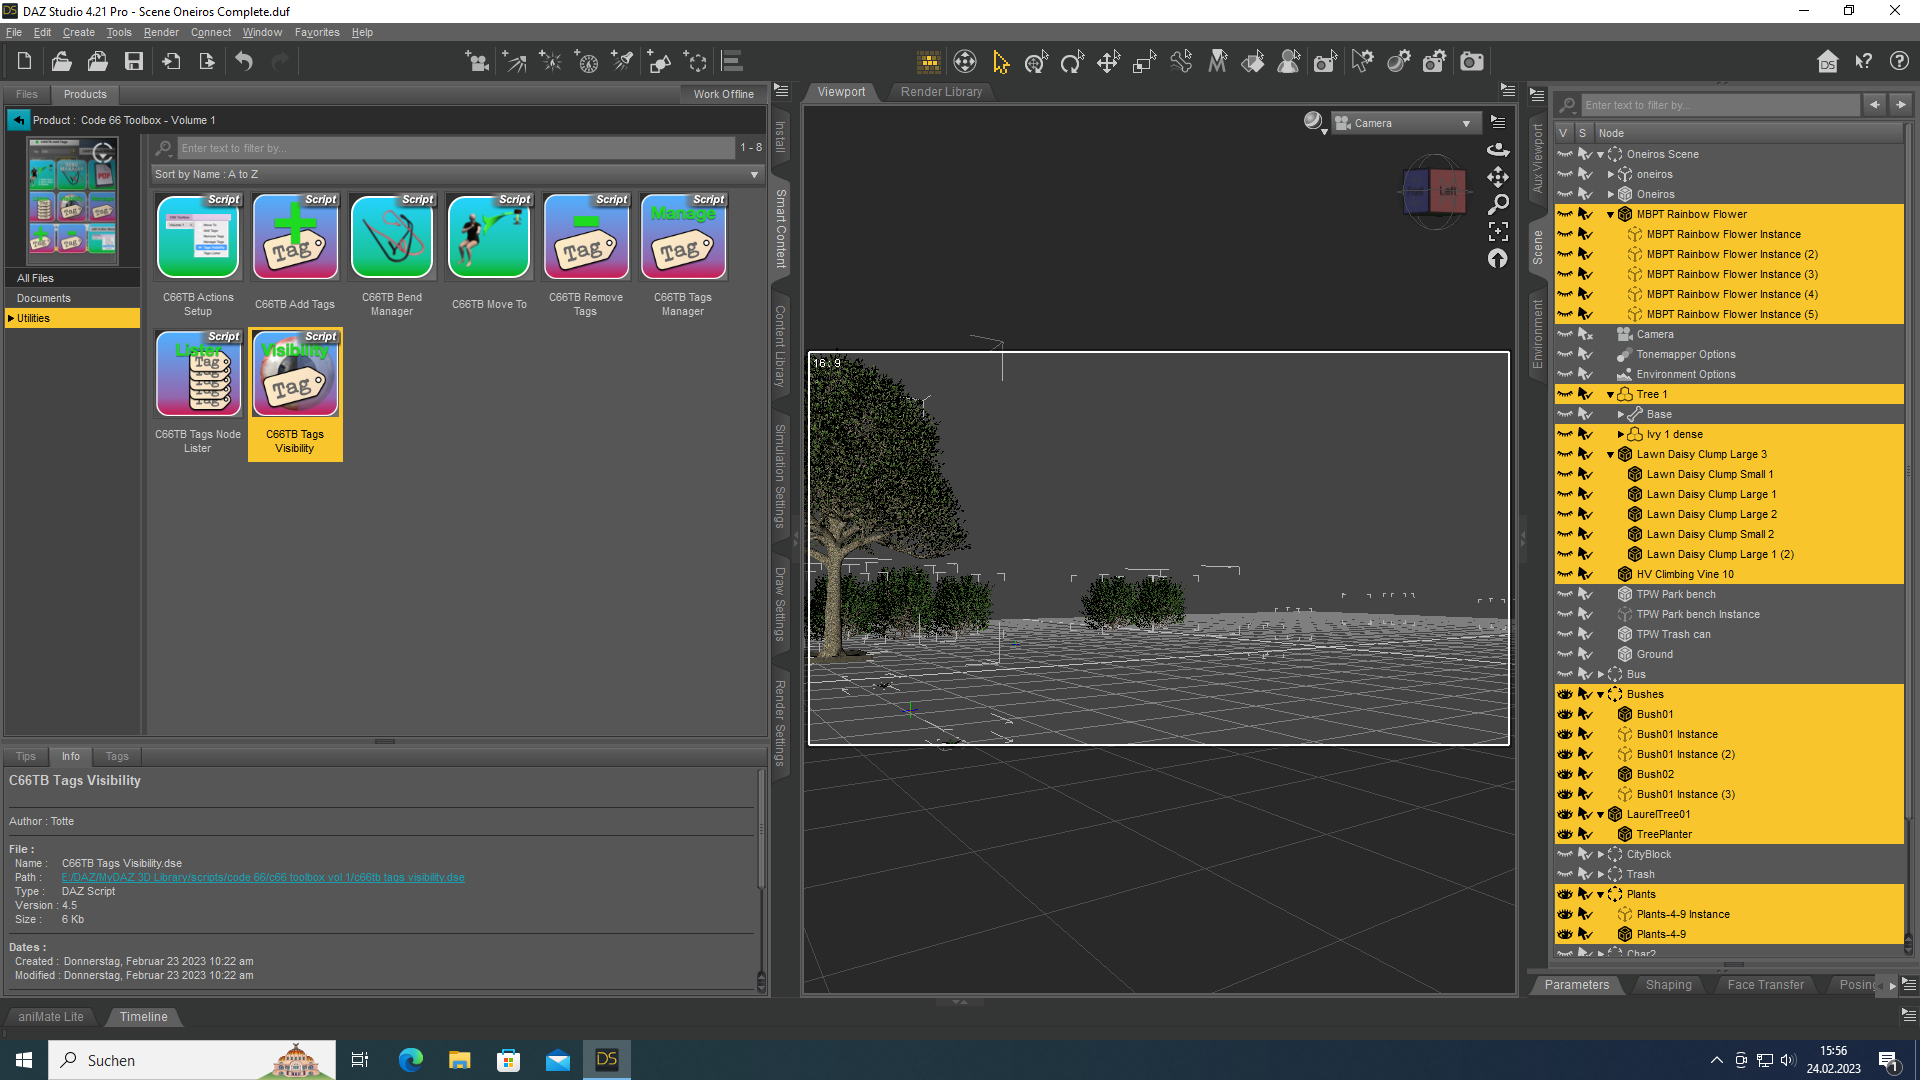
Task: Click the Scene pane filter text field
Action: pos(1718,105)
